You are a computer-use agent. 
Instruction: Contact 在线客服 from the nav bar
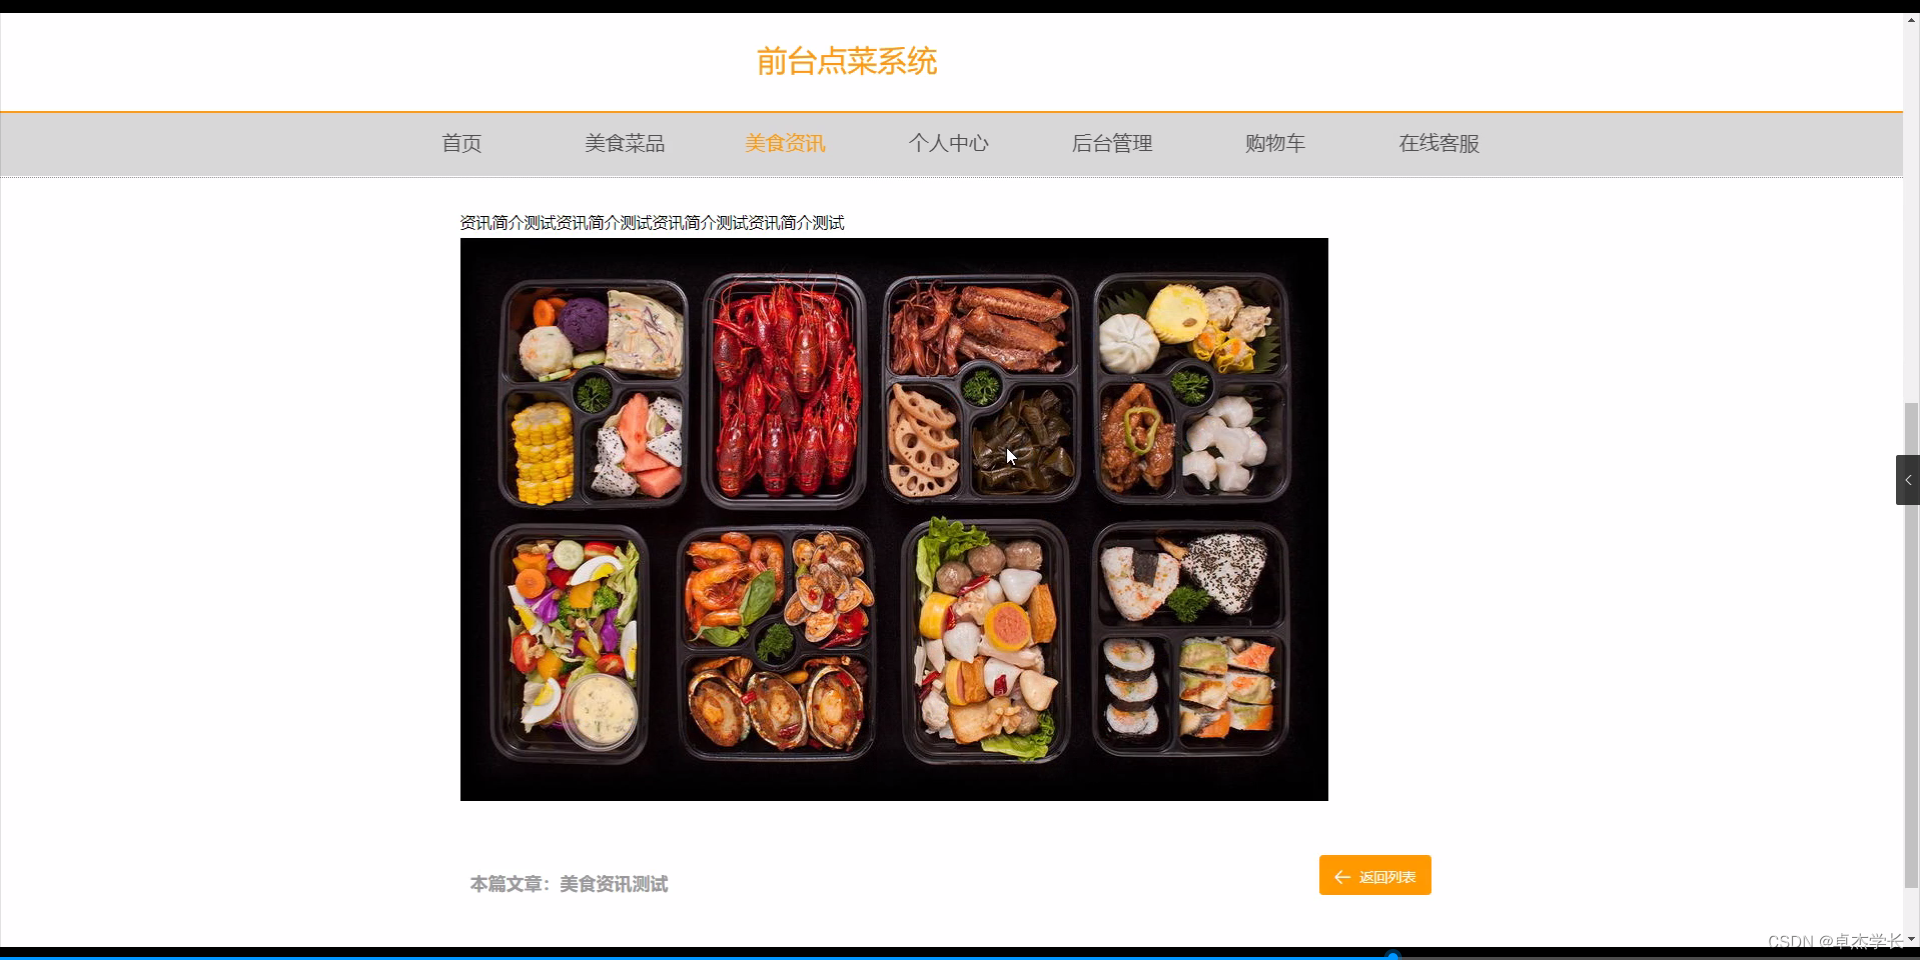point(1439,143)
